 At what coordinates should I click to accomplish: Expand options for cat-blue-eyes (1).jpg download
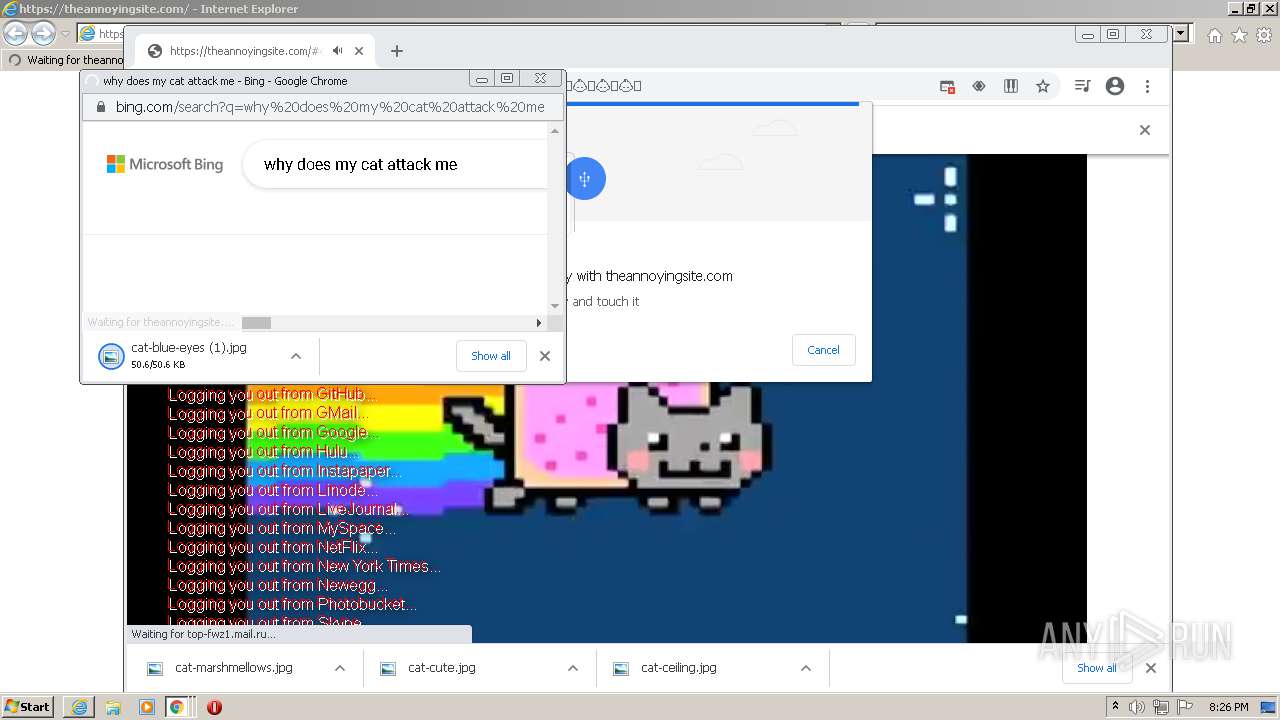[296, 356]
